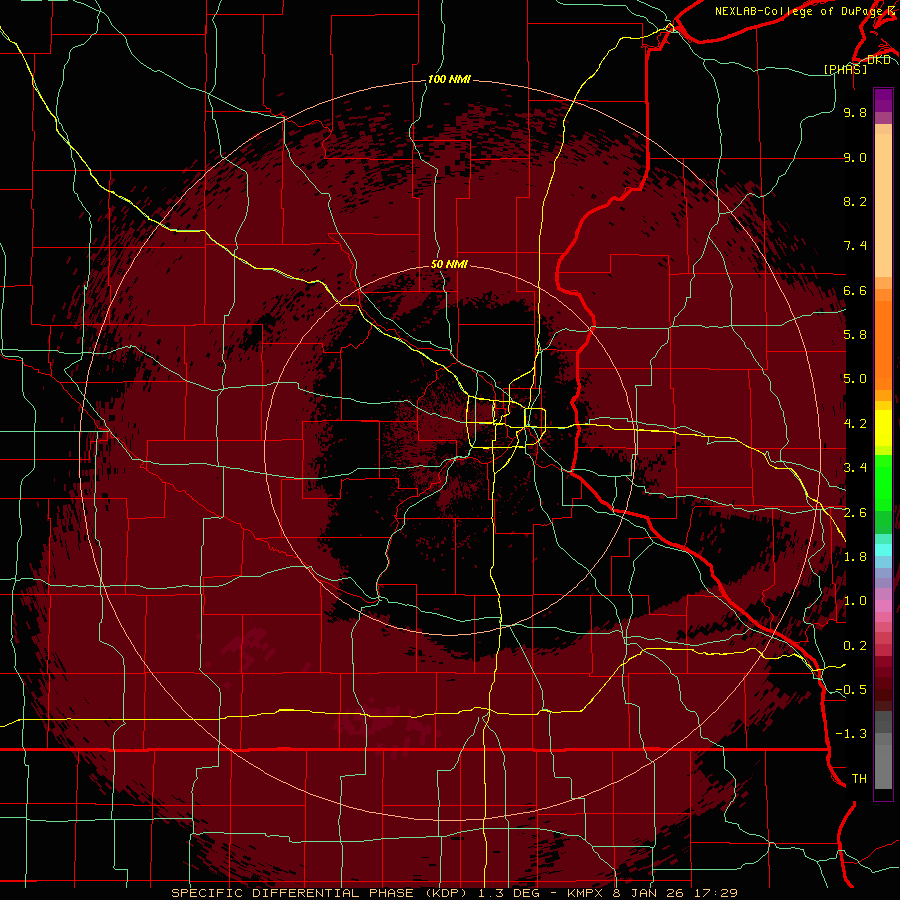
Task: Click the "TH" threshold label on legend
Action: pyautogui.click(x=859, y=779)
